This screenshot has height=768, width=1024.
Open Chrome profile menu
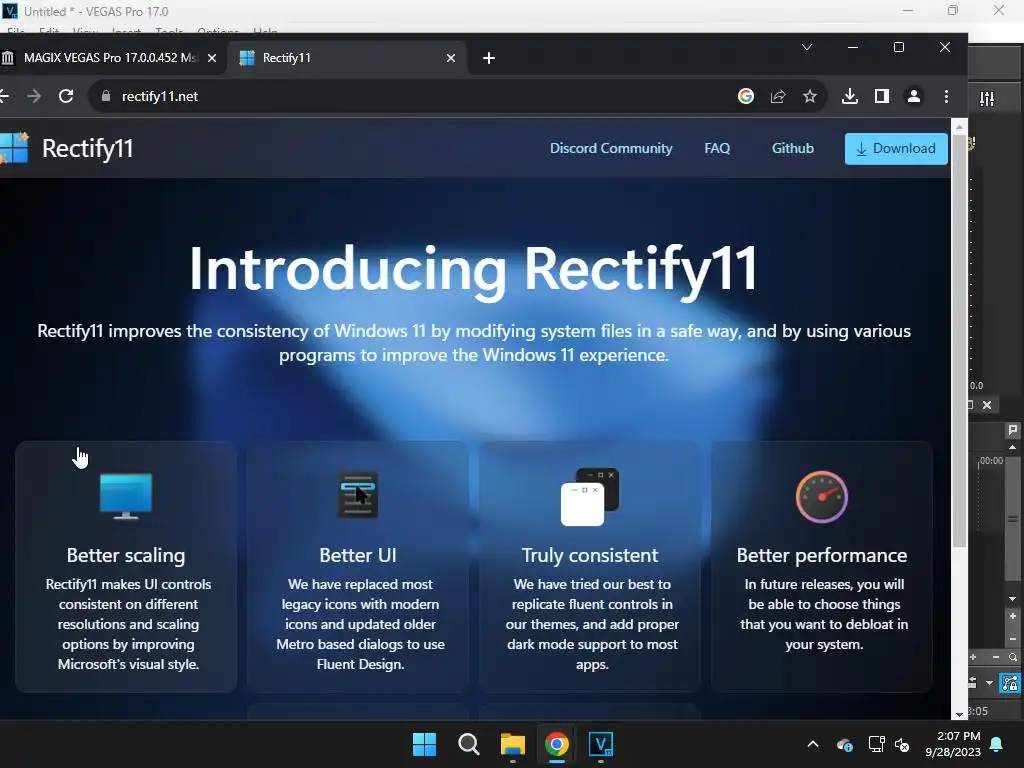[914, 97]
